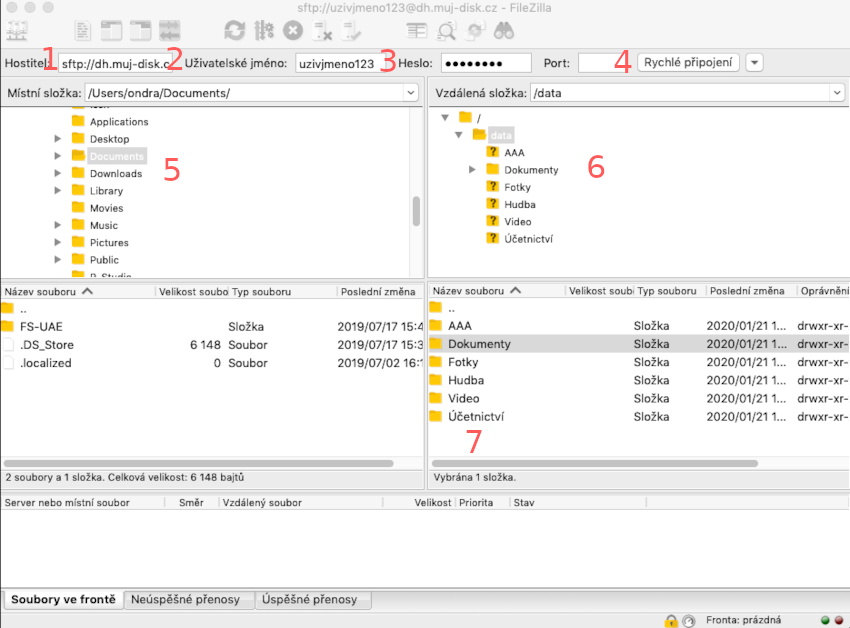850x628 pixels.
Task: Expand the remote Dokumenty tree node
Action: 472,170
